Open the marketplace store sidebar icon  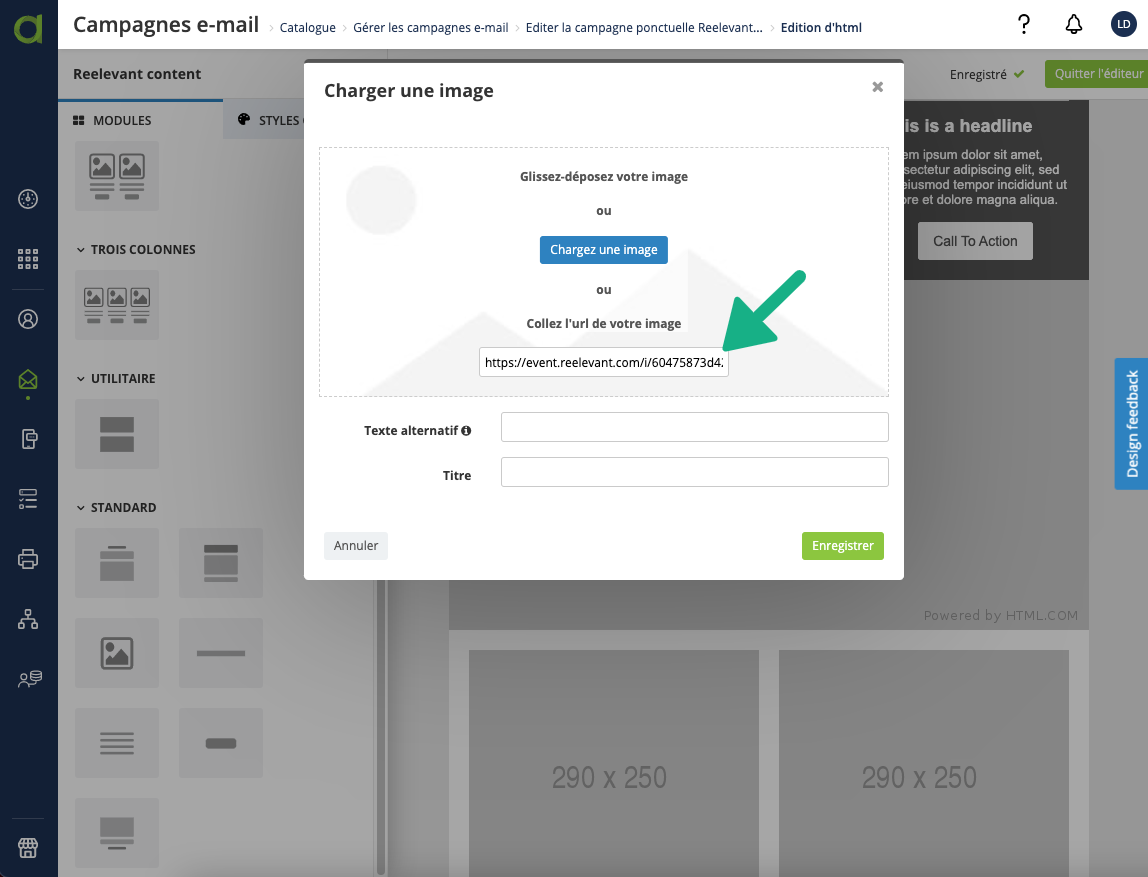pos(28,848)
